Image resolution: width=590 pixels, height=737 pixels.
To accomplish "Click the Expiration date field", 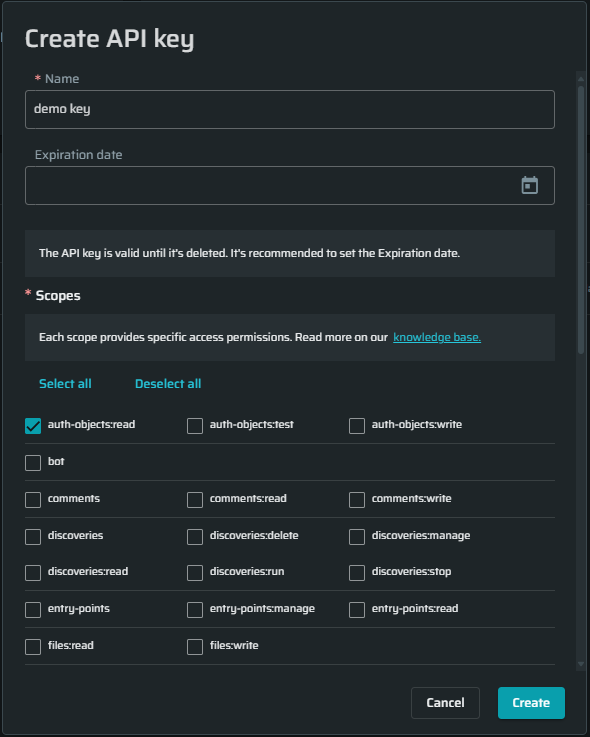I will 290,185.
